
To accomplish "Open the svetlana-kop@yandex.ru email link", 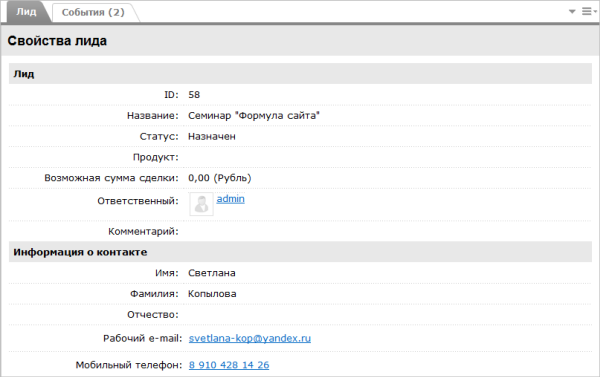I will click(x=250, y=338).
